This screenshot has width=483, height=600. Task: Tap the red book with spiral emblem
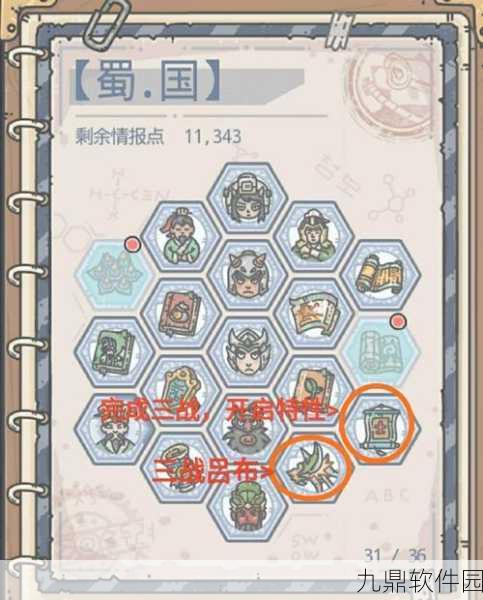point(180,314)
